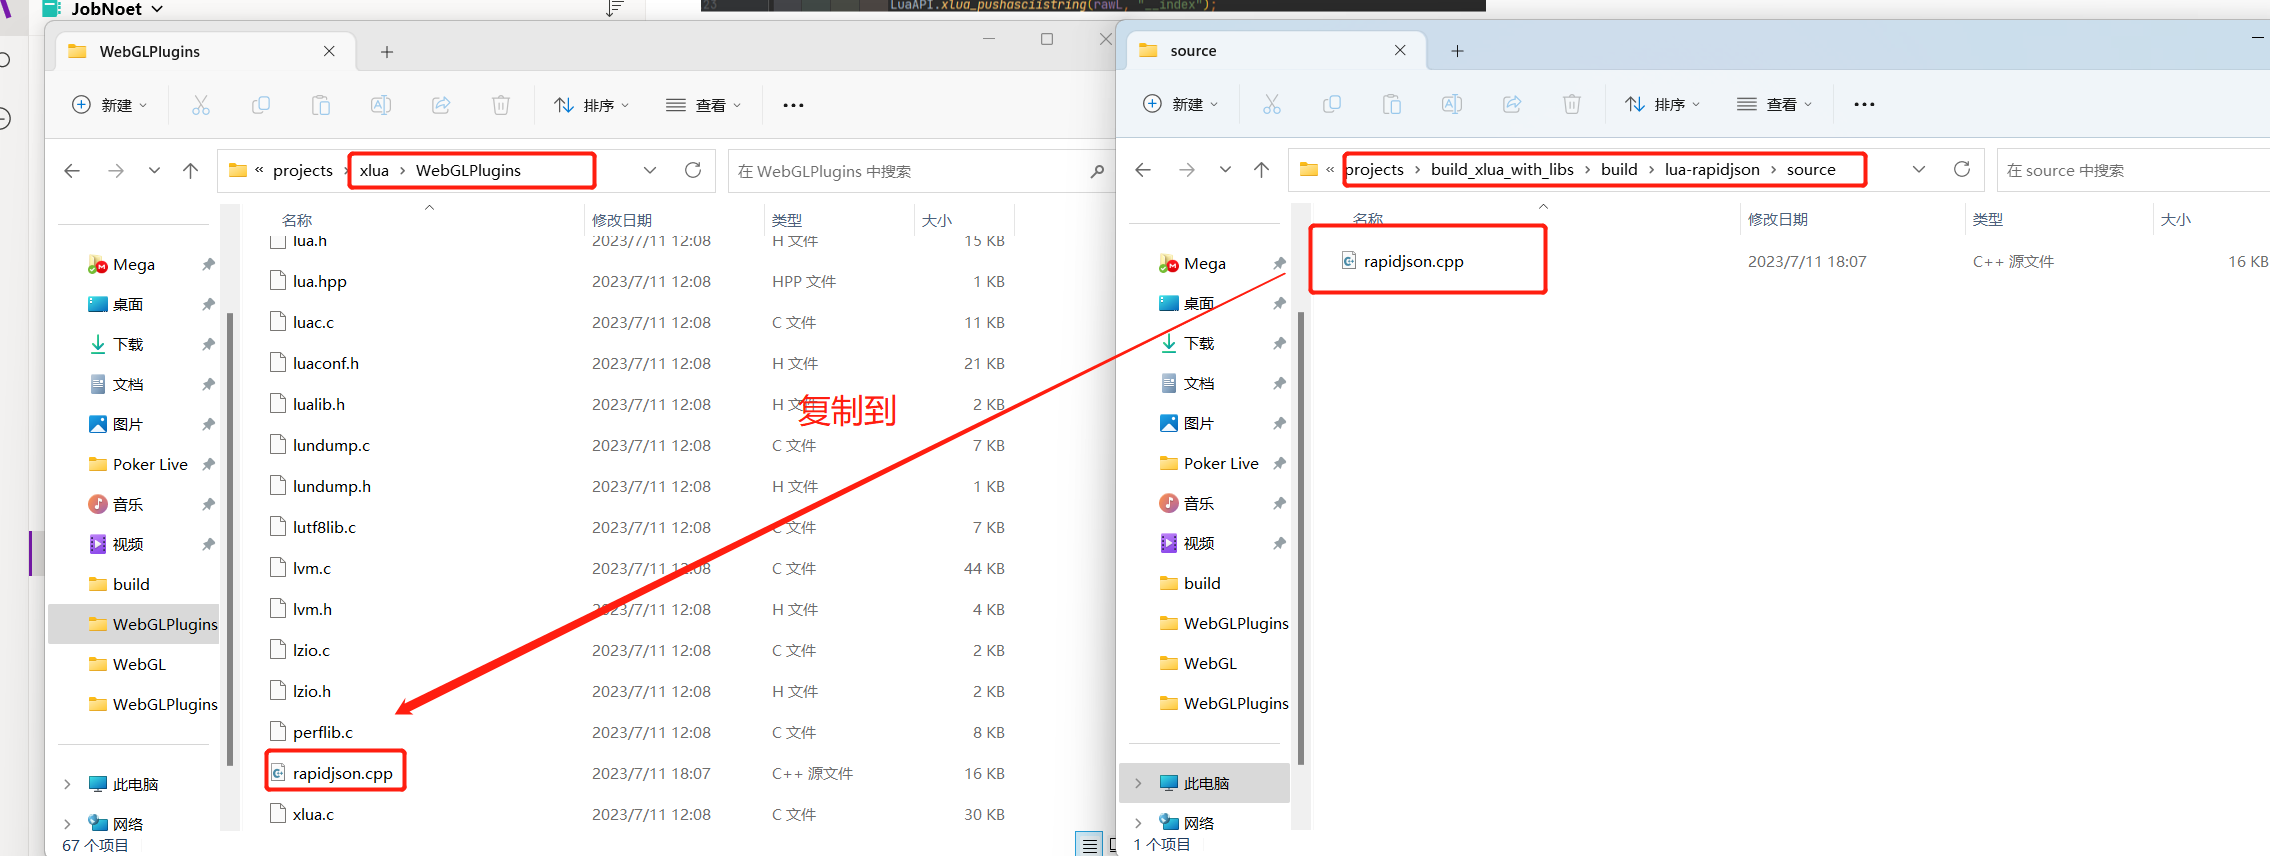The image size is (2270, 856).
Task: Open Sort dropdown in source window
Action: click(1663, 104)
